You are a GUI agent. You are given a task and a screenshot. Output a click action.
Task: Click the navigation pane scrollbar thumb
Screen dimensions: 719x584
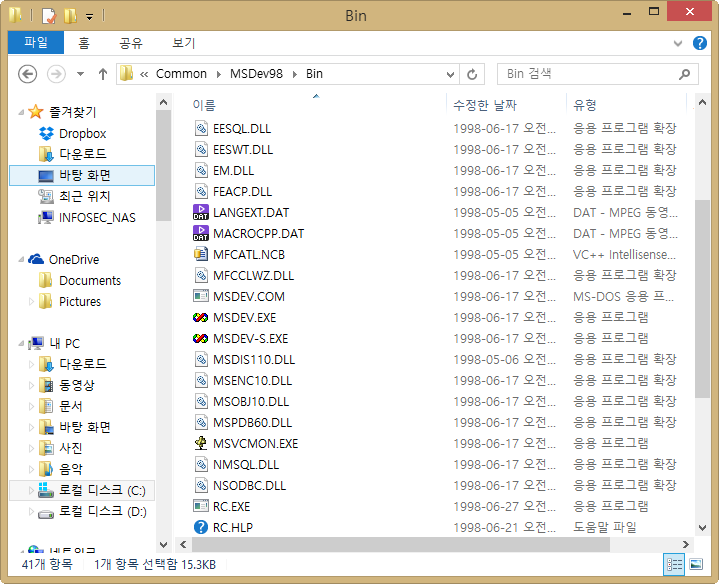[x=163, y=165]
